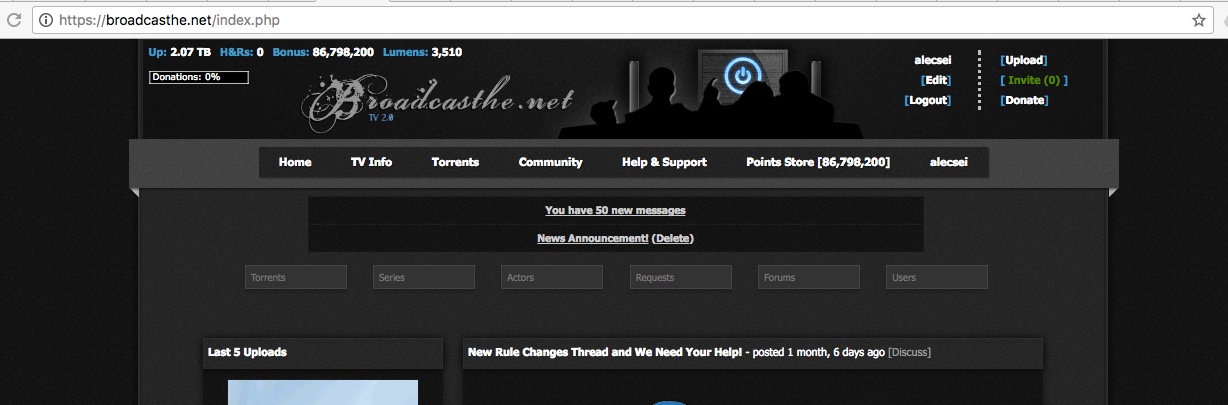Screen dimensions: 1228x405
Task: Click the Logout link
Action: tap(928, 100)
